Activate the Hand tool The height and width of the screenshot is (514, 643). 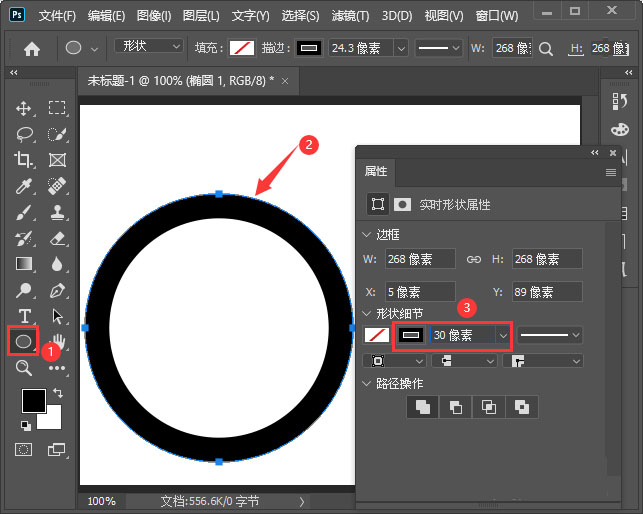(x=57, y=342)
